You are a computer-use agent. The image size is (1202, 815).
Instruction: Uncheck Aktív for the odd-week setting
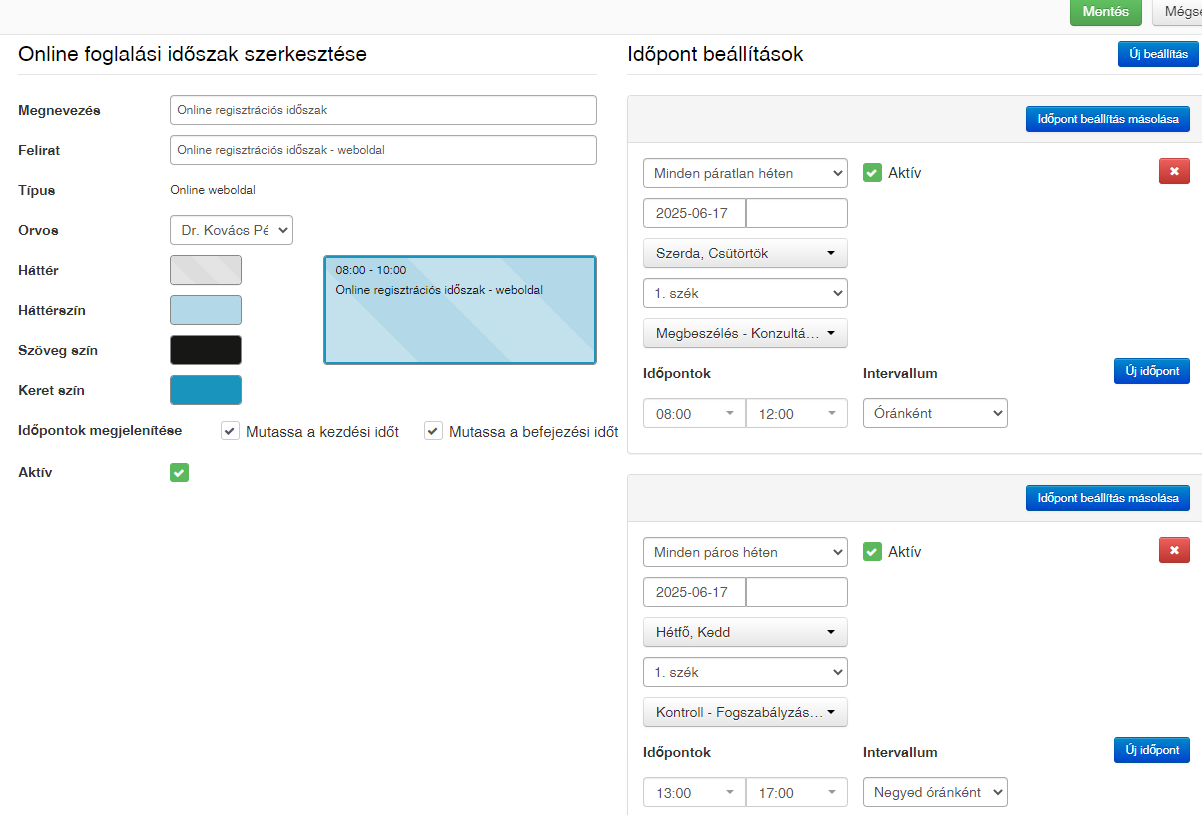click(x=872, y=173)
